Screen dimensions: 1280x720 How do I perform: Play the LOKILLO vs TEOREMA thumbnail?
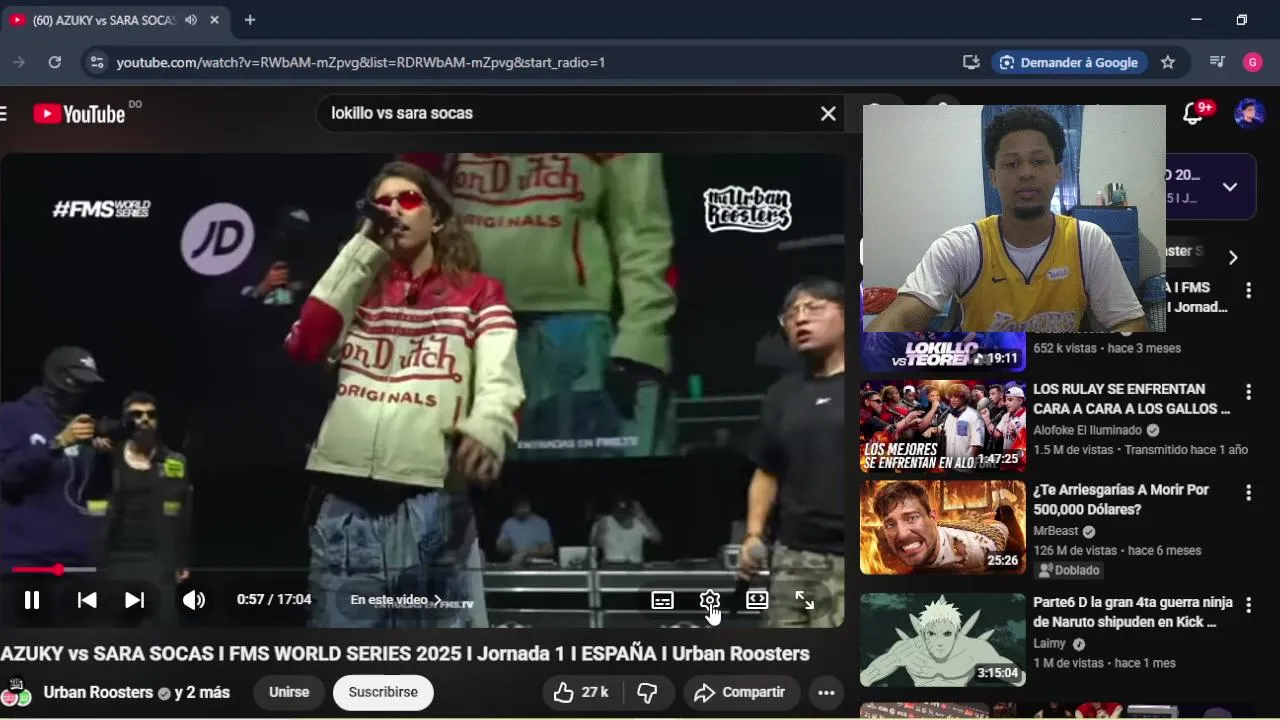[943, 352]
